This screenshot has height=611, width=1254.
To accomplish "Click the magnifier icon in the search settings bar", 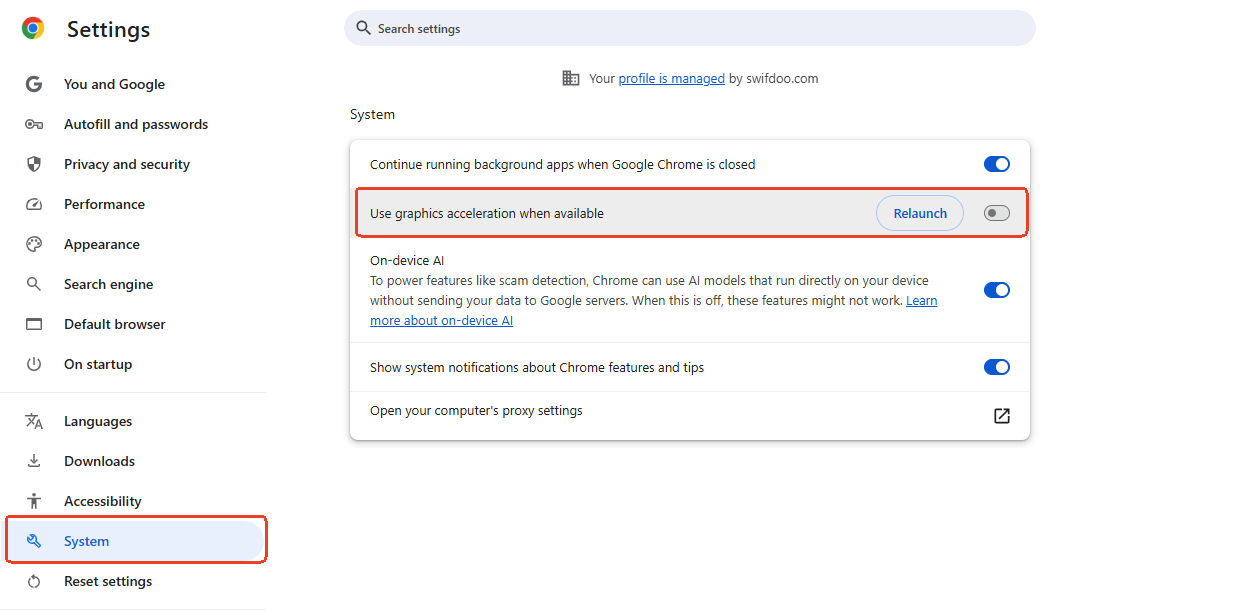I will tap(364, 28).
